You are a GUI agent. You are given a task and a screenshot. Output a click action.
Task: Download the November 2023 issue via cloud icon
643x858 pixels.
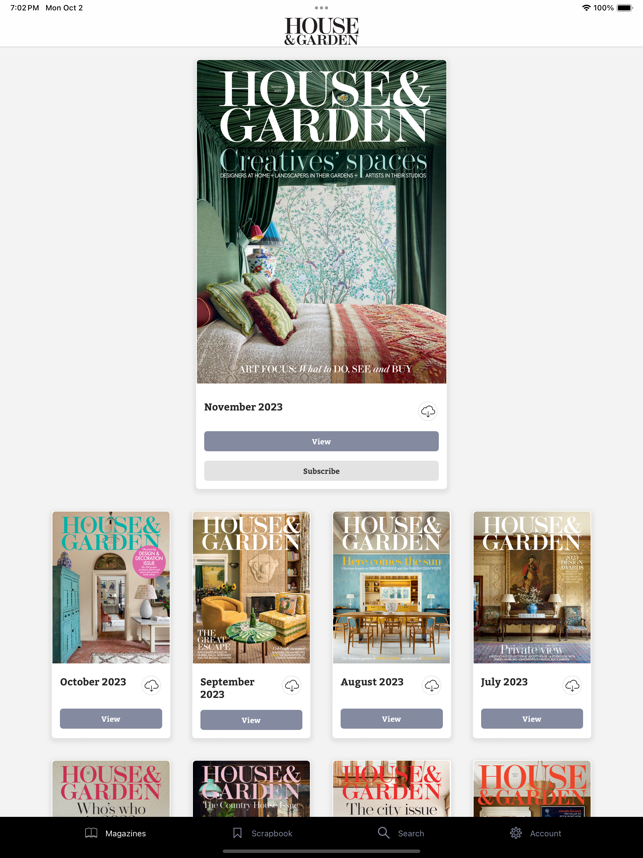[428, 411]
